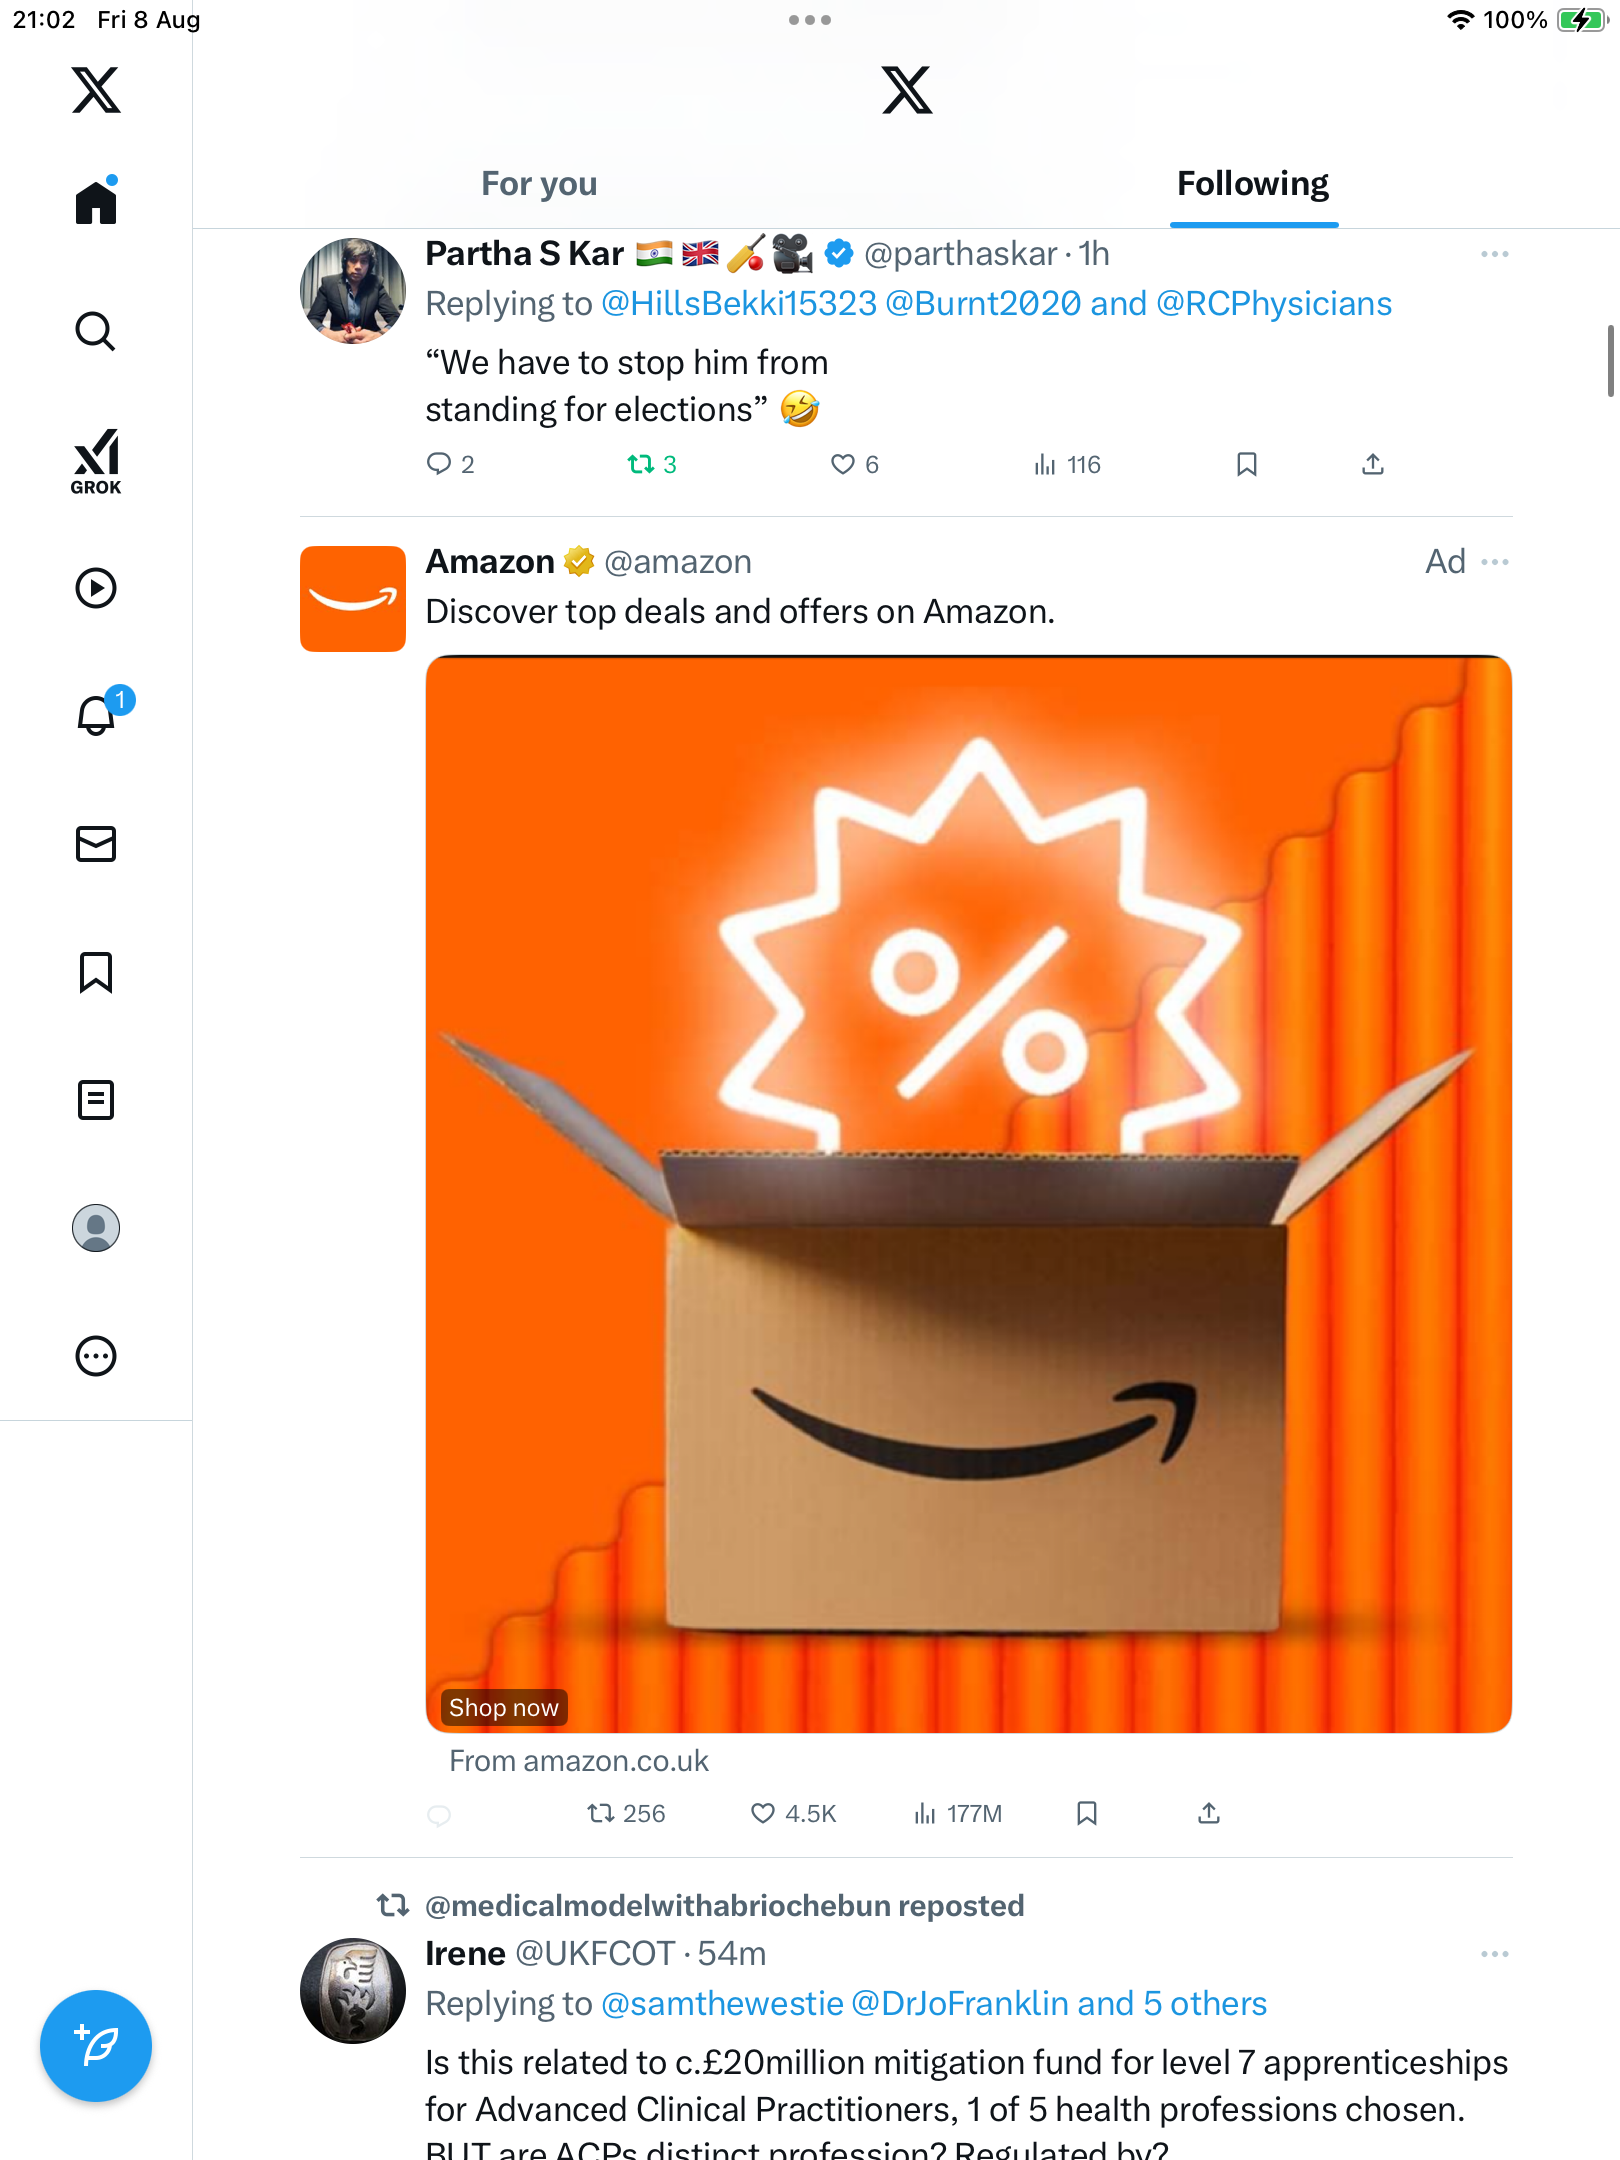The height and width of the screenshot is (2160, 1620).
Task: Open the @RCPhysicians mention link
Action: pos(1274,304)
